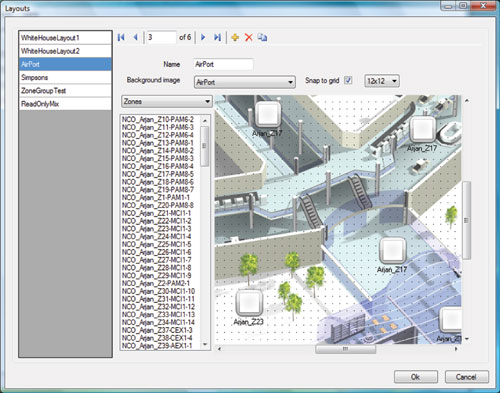Click the map's horizontal scrollbar thumb

click(345, 349)
